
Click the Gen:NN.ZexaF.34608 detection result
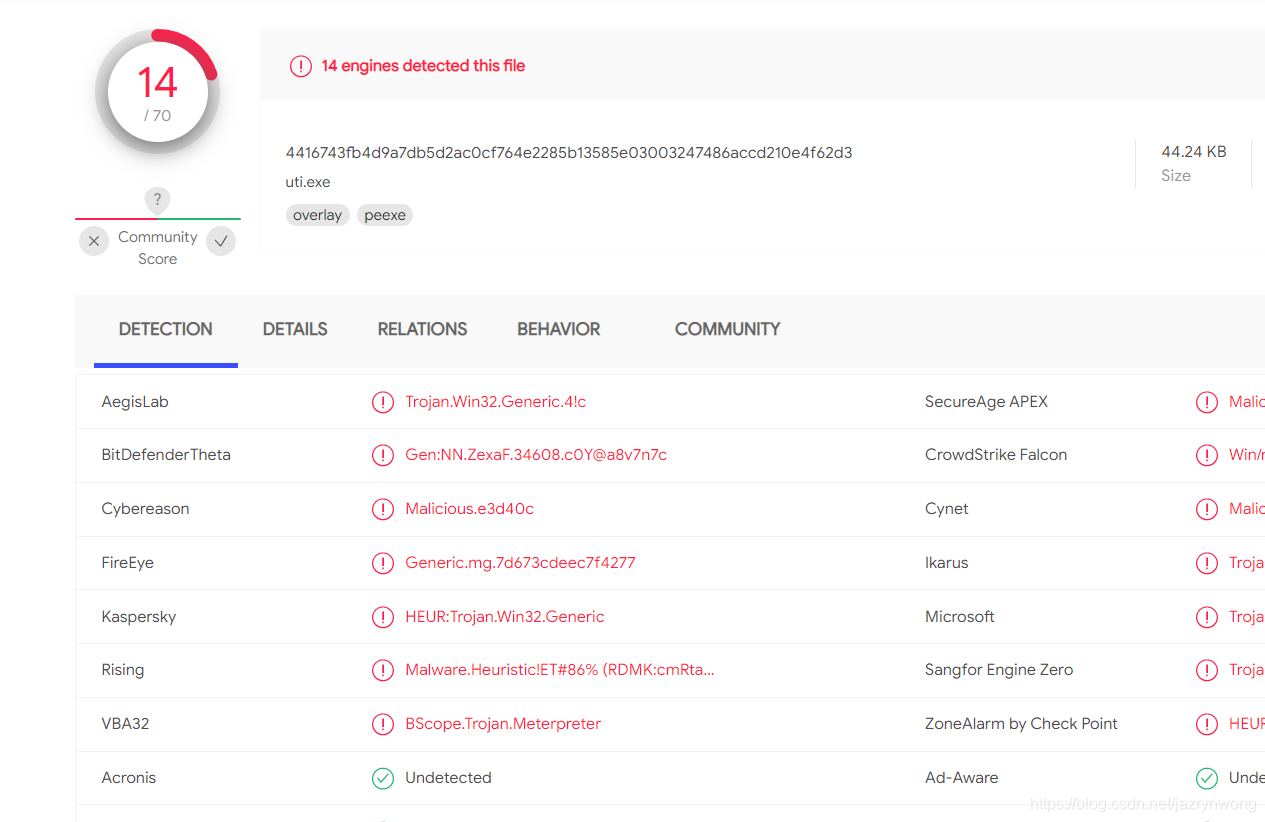point(536,455)
